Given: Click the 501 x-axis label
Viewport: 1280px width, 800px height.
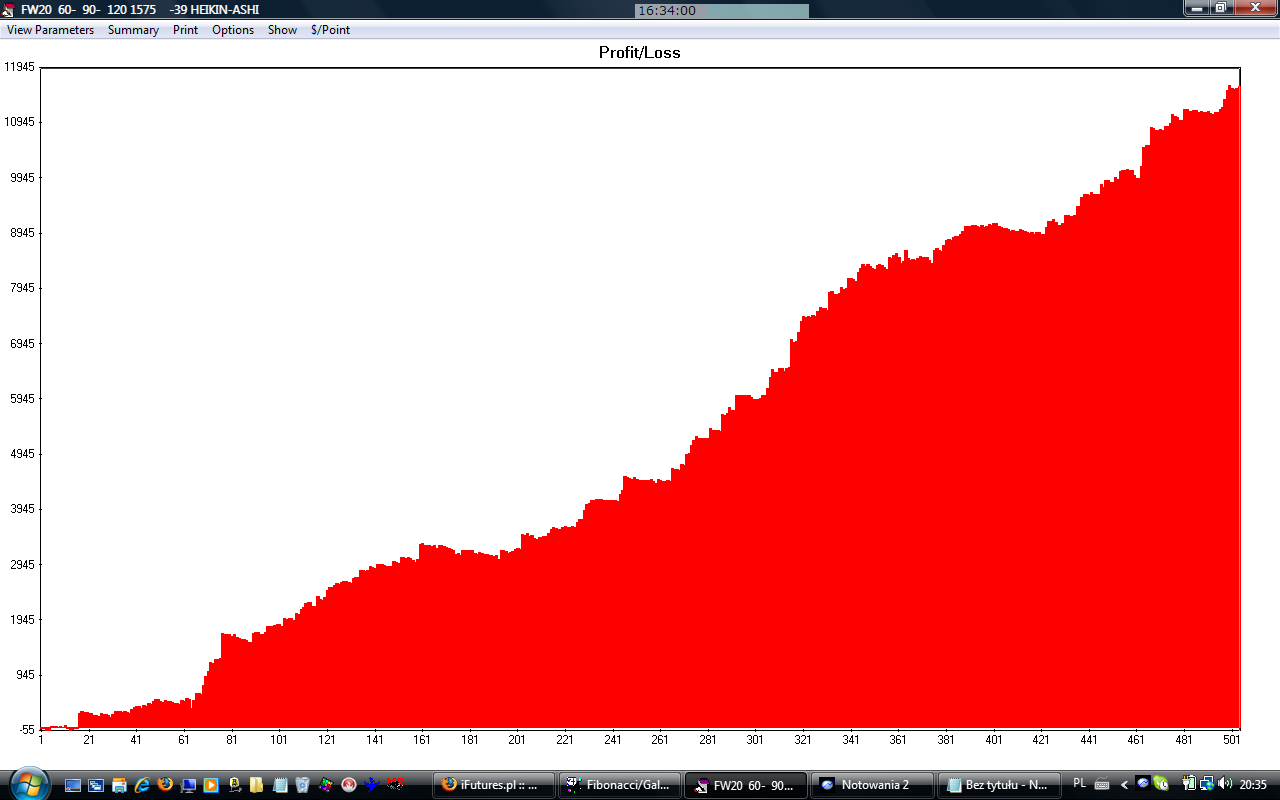Looking at the screenshot, I should tap(1231, 740).
